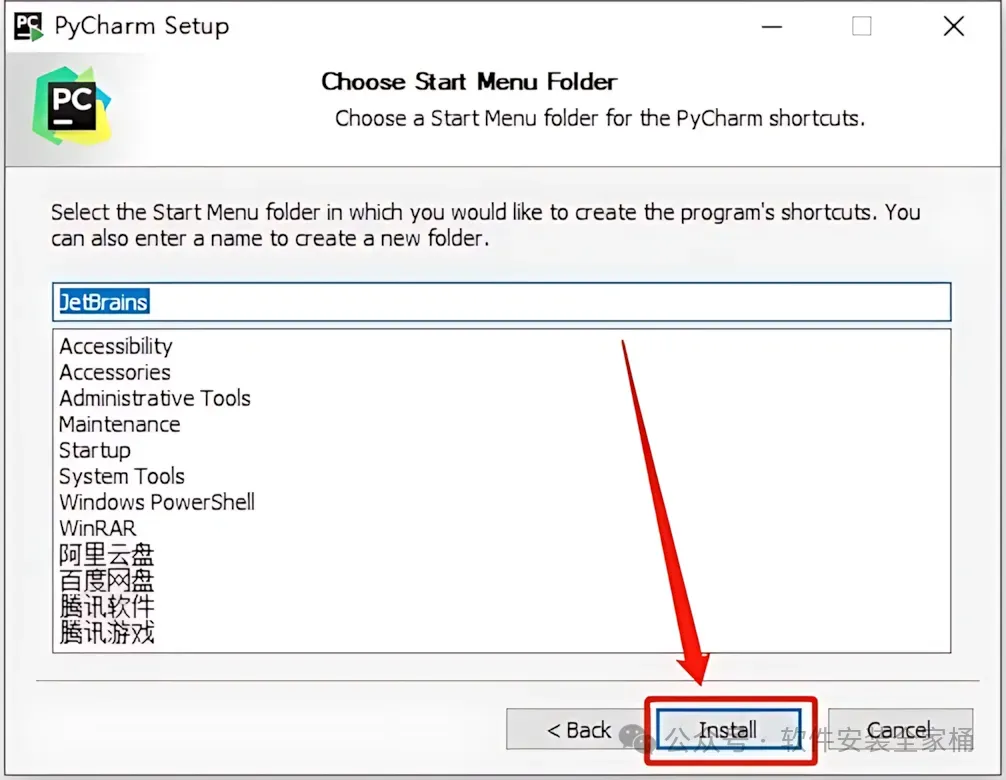Click the JetBrains folder name field
Viewport: 1006px width, 780px height.
tap(502, 301)
